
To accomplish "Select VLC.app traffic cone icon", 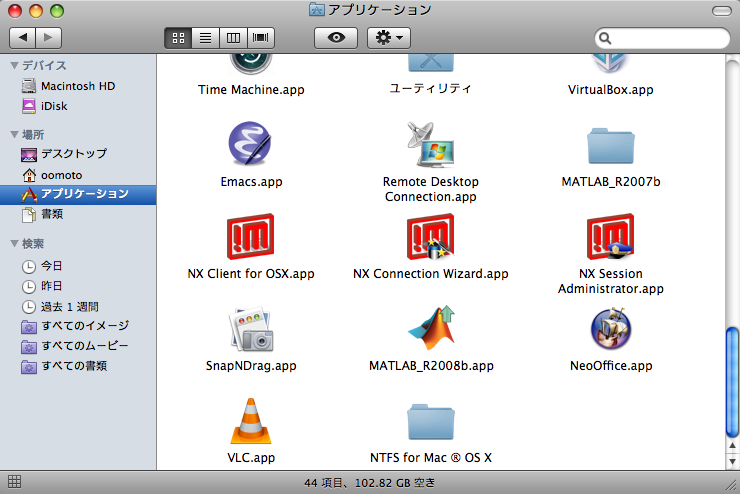I will point(251,421).
